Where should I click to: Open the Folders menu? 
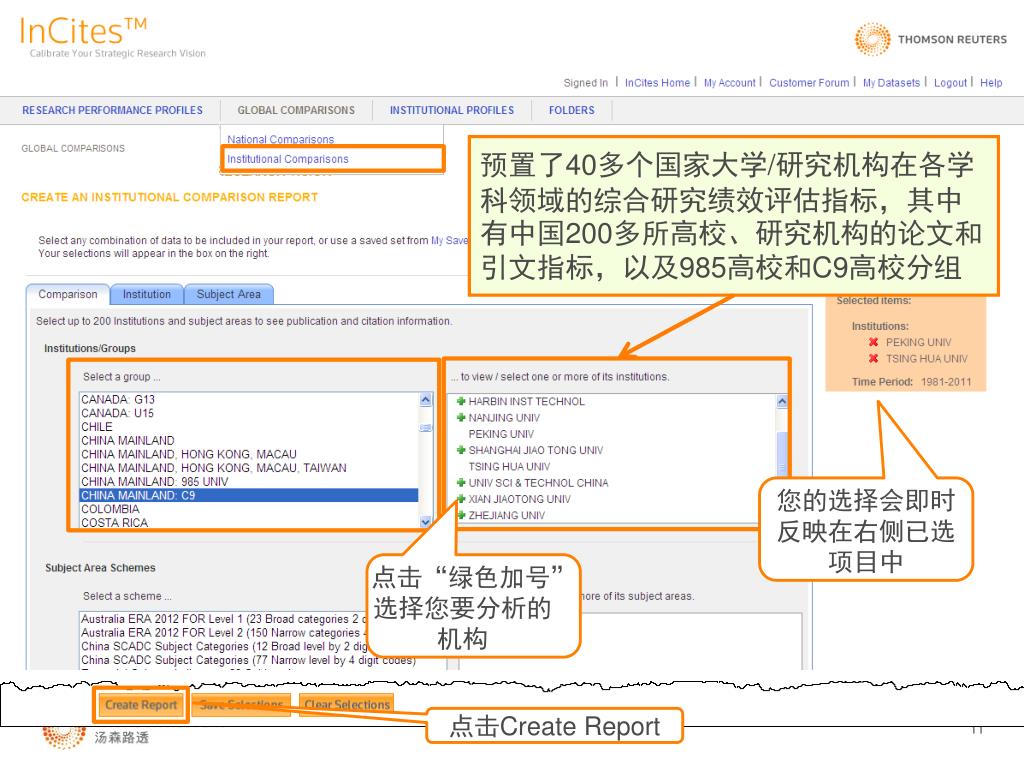point(571,110)
